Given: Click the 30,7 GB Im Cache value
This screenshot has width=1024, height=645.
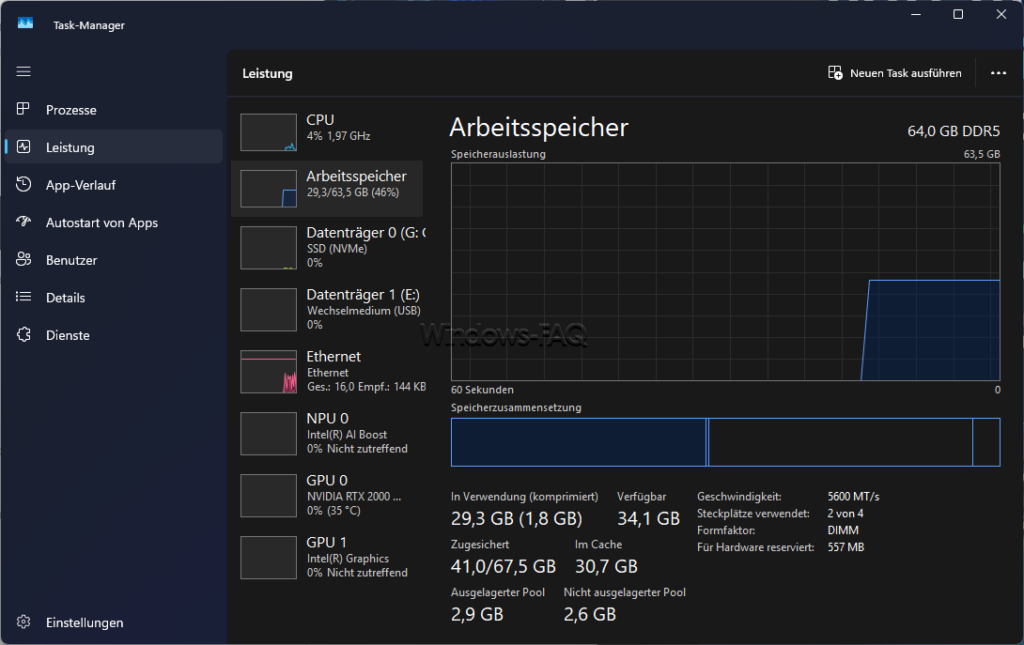Looking at the screenshot, I should (606, 566).
